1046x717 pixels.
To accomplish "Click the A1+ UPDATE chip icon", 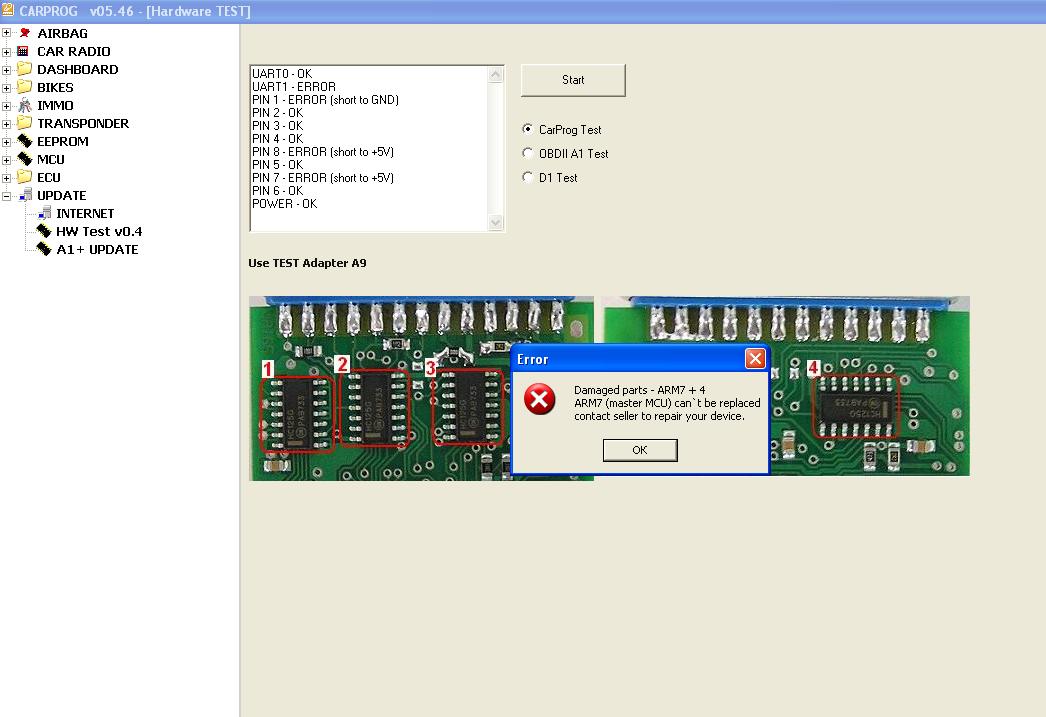I will [44, 249].
